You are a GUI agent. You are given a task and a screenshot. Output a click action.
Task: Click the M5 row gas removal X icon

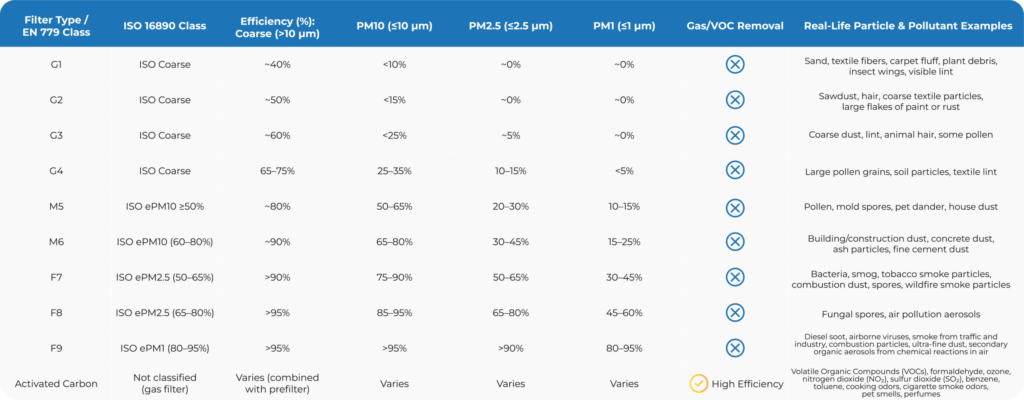[x=734, y=206]
